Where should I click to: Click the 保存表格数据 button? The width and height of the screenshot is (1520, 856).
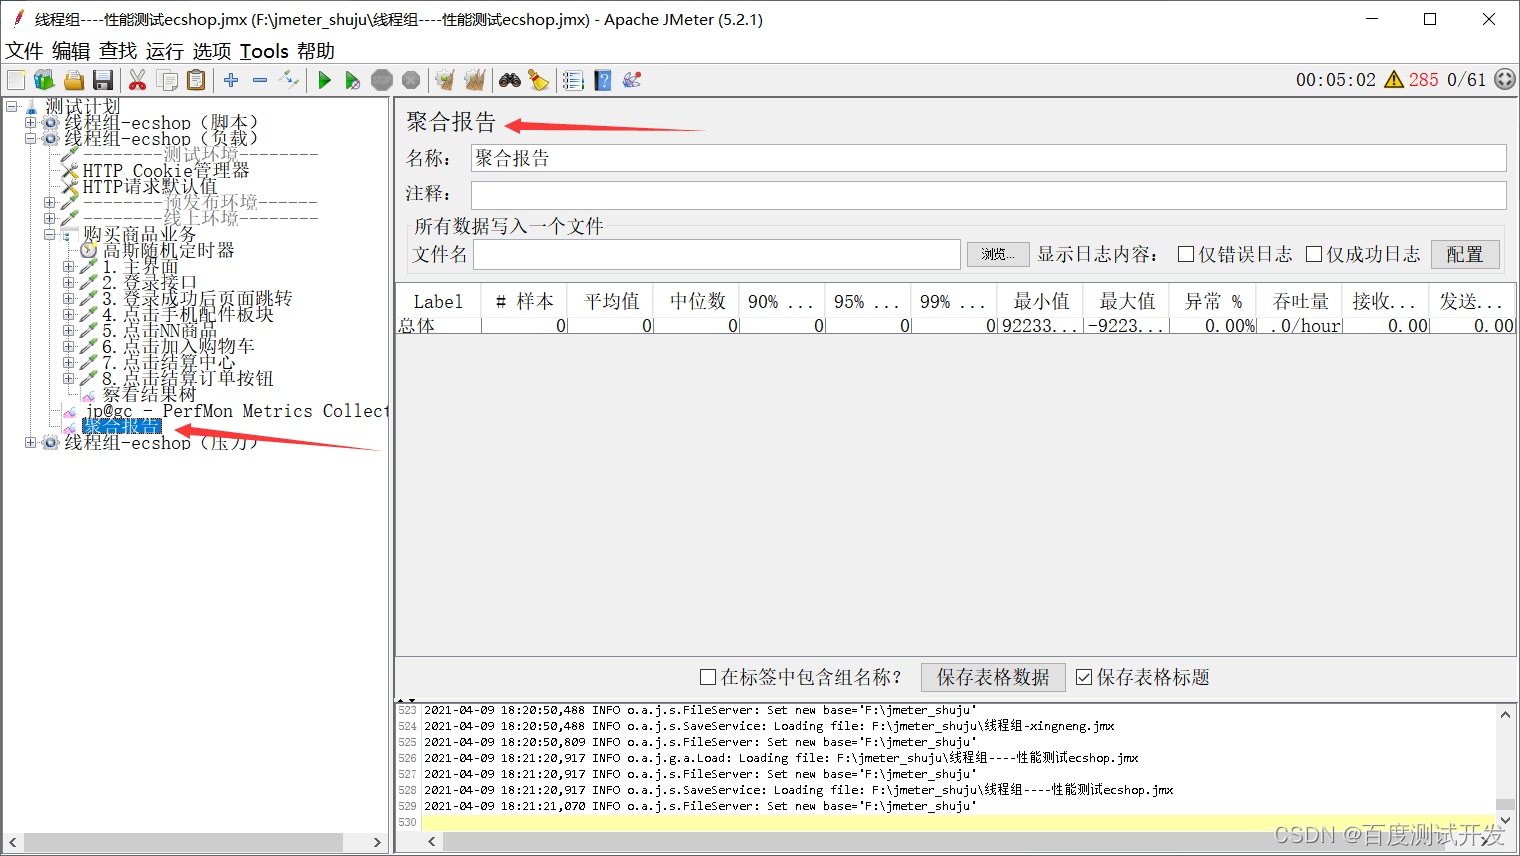pos(993,677)
